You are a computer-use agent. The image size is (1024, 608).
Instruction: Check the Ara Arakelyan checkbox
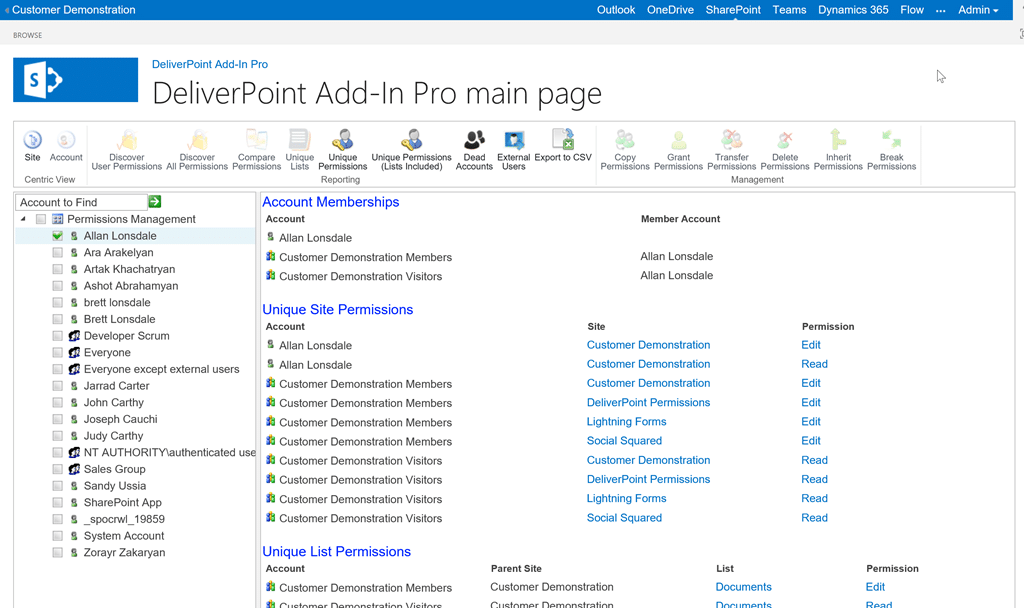click(57, 252)
